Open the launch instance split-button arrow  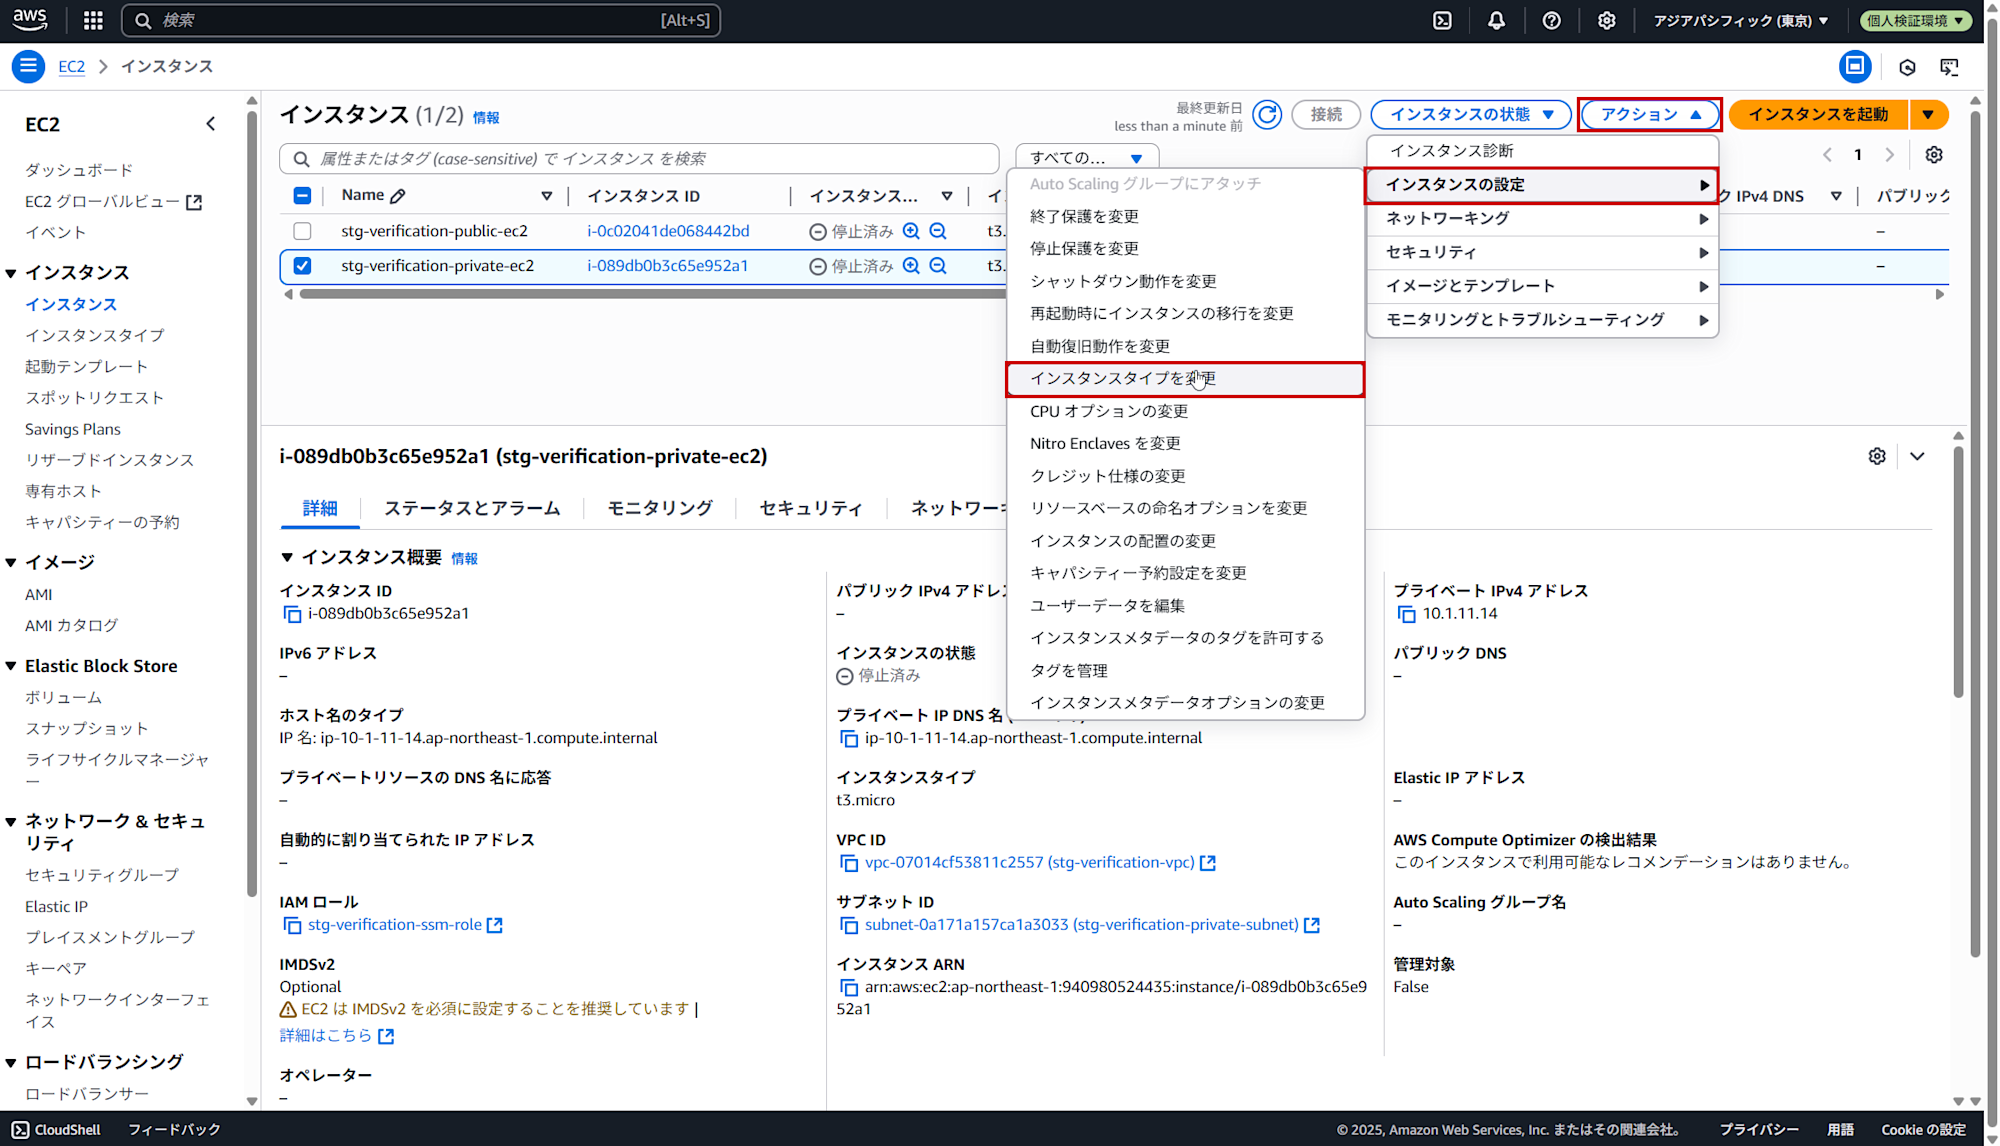[1928, 115]
